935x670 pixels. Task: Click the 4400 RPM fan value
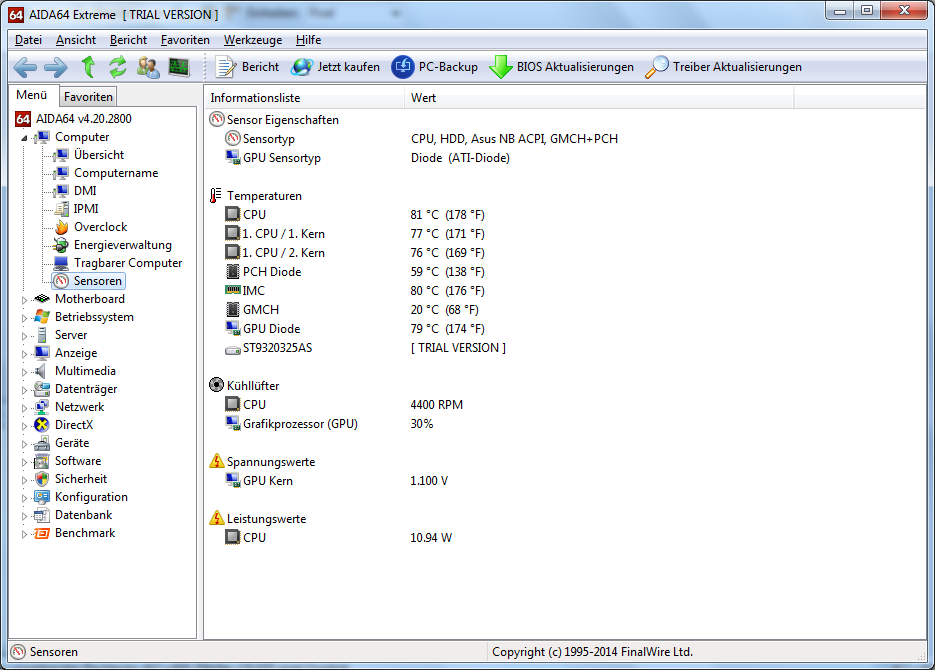(x=436, y=405)
